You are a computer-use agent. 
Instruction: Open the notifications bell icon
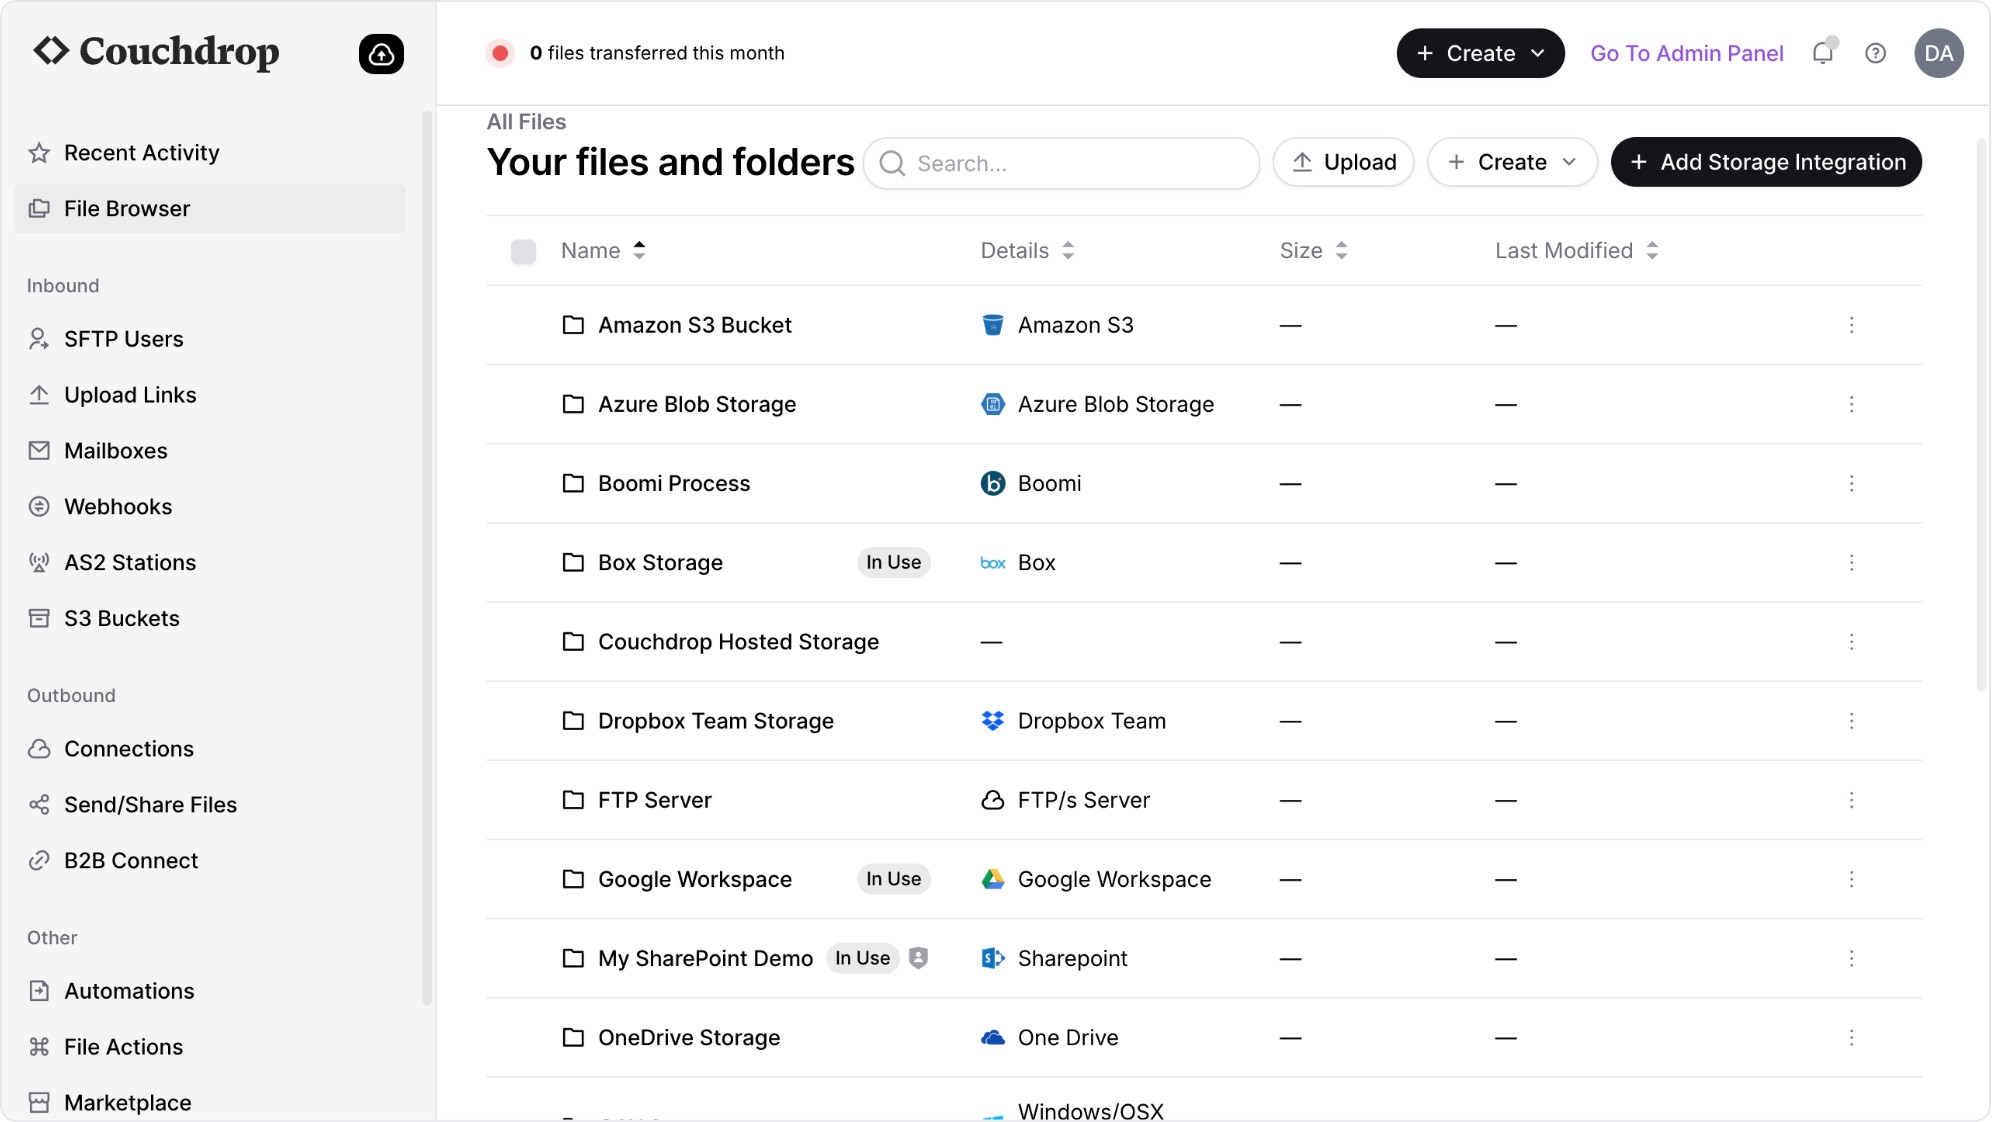1822,53
